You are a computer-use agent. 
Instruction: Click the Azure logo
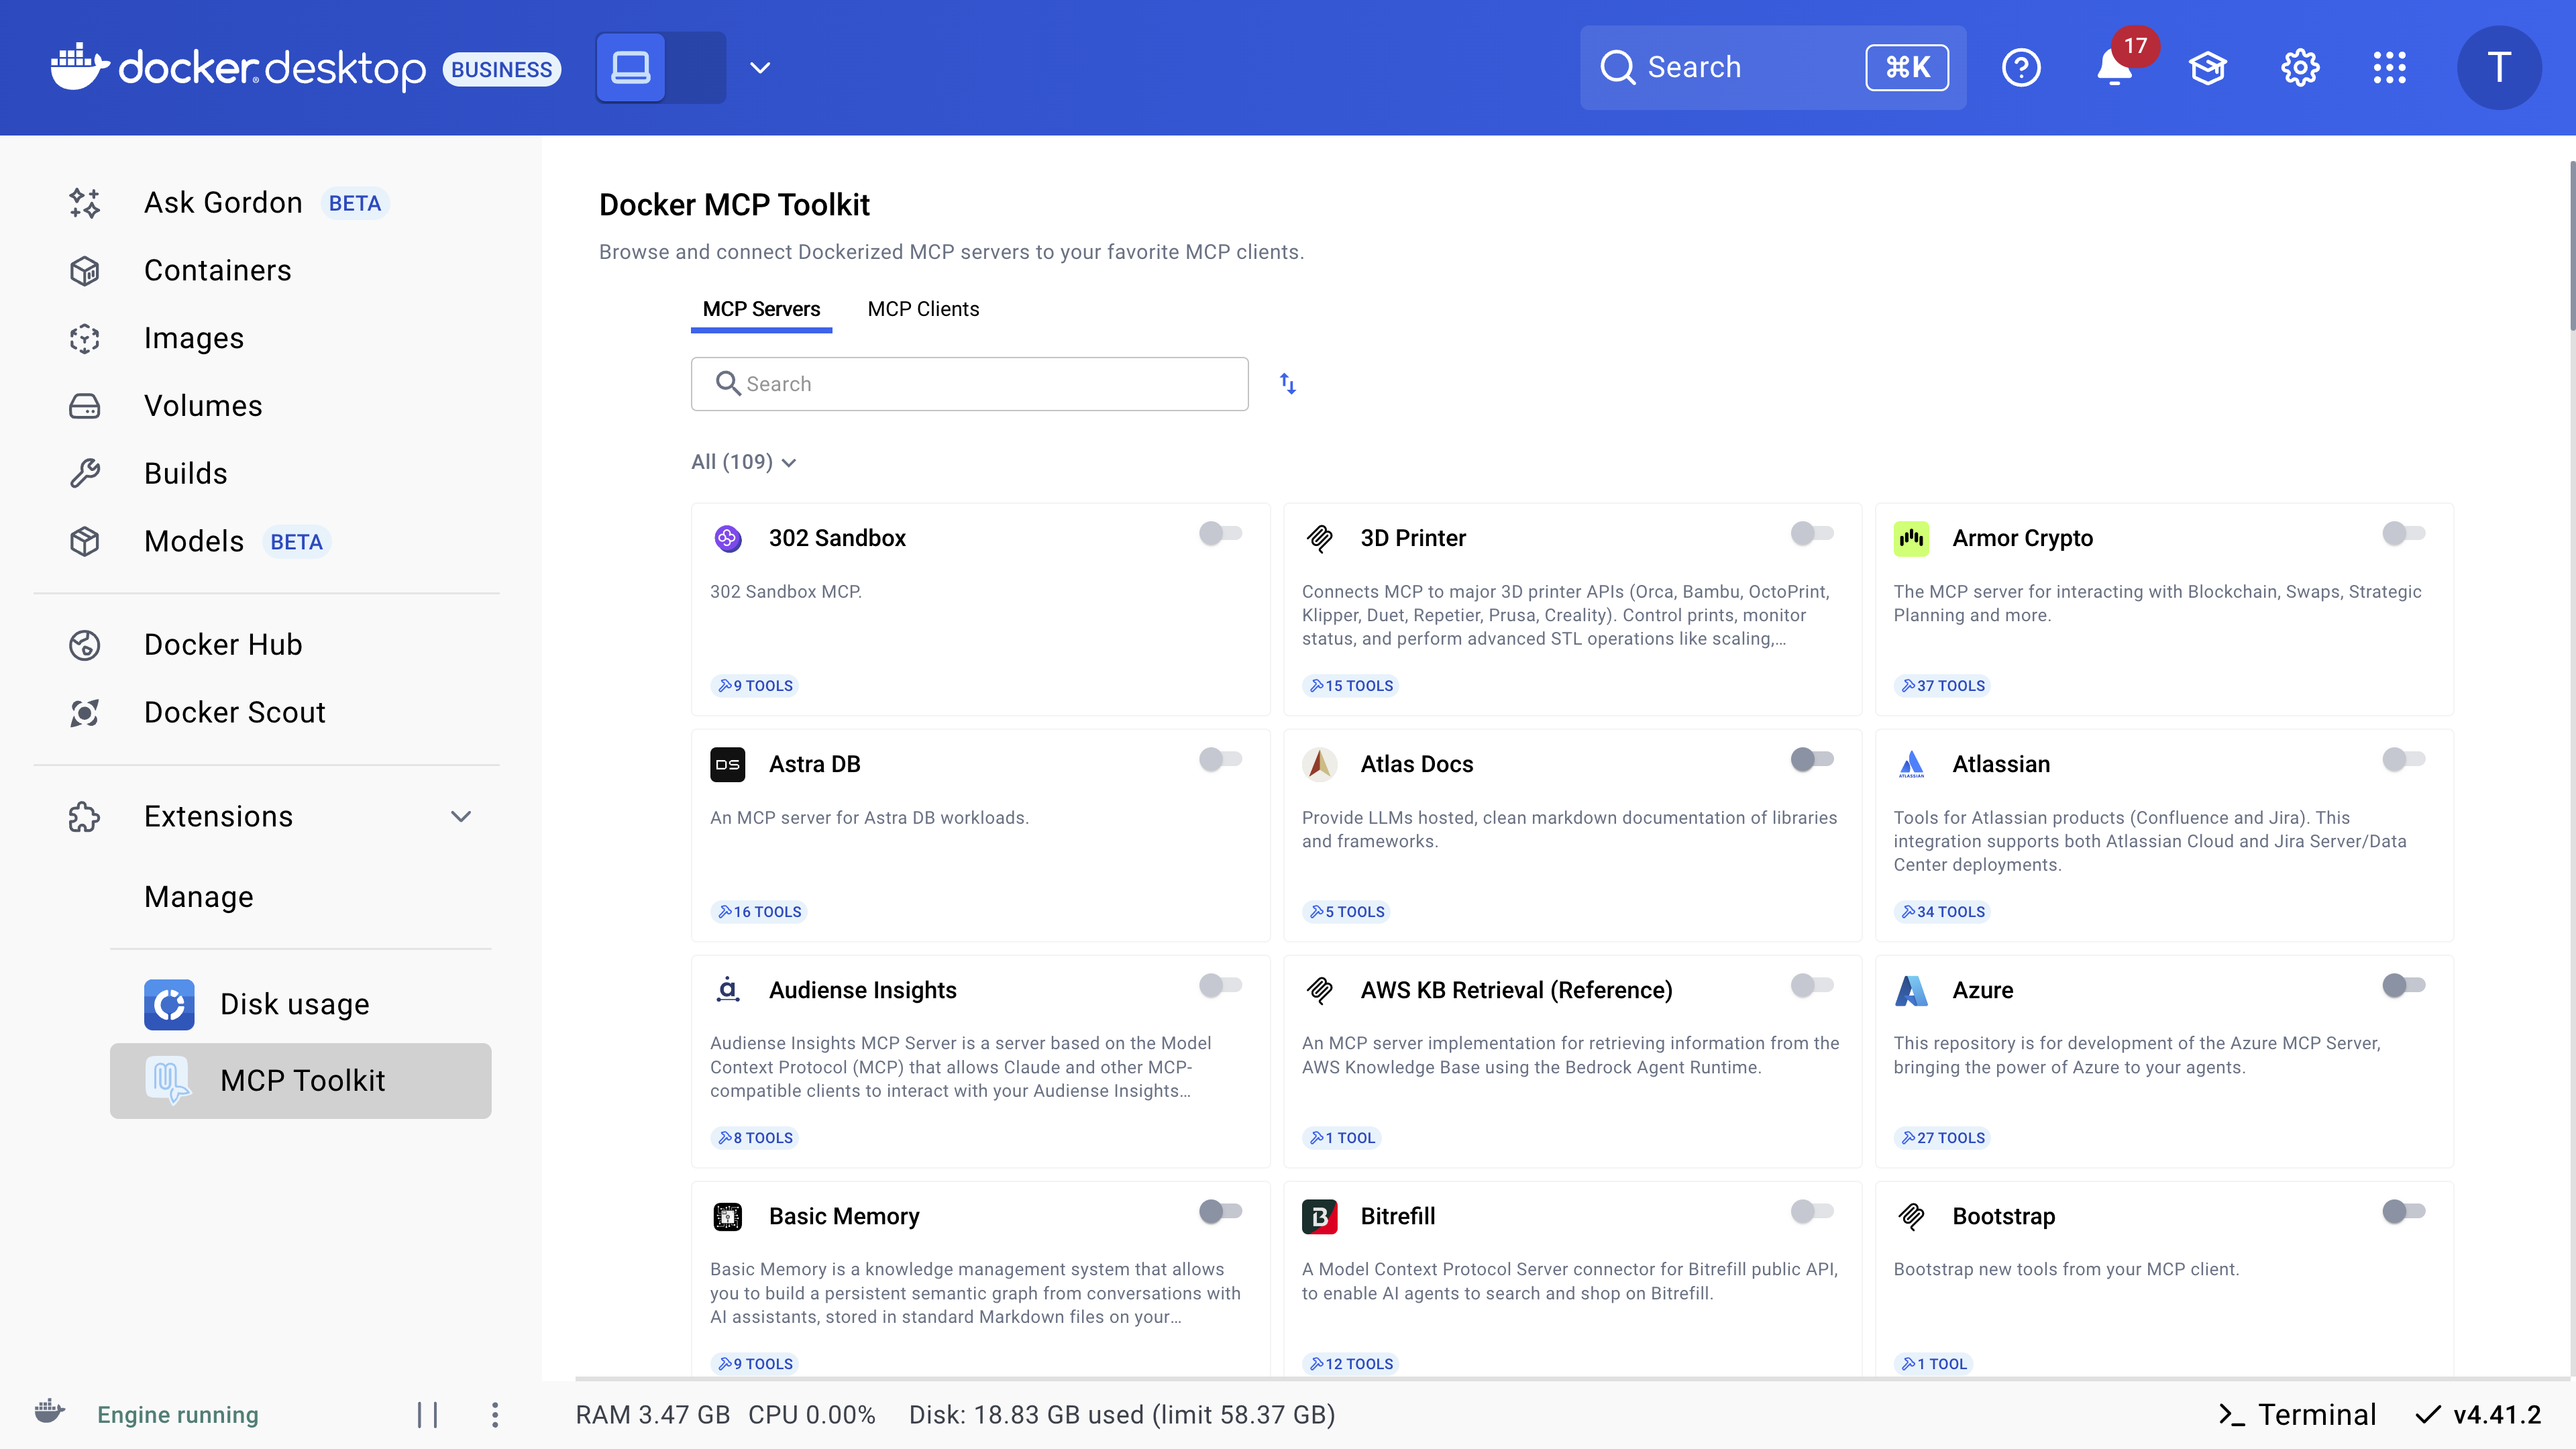1911,990
